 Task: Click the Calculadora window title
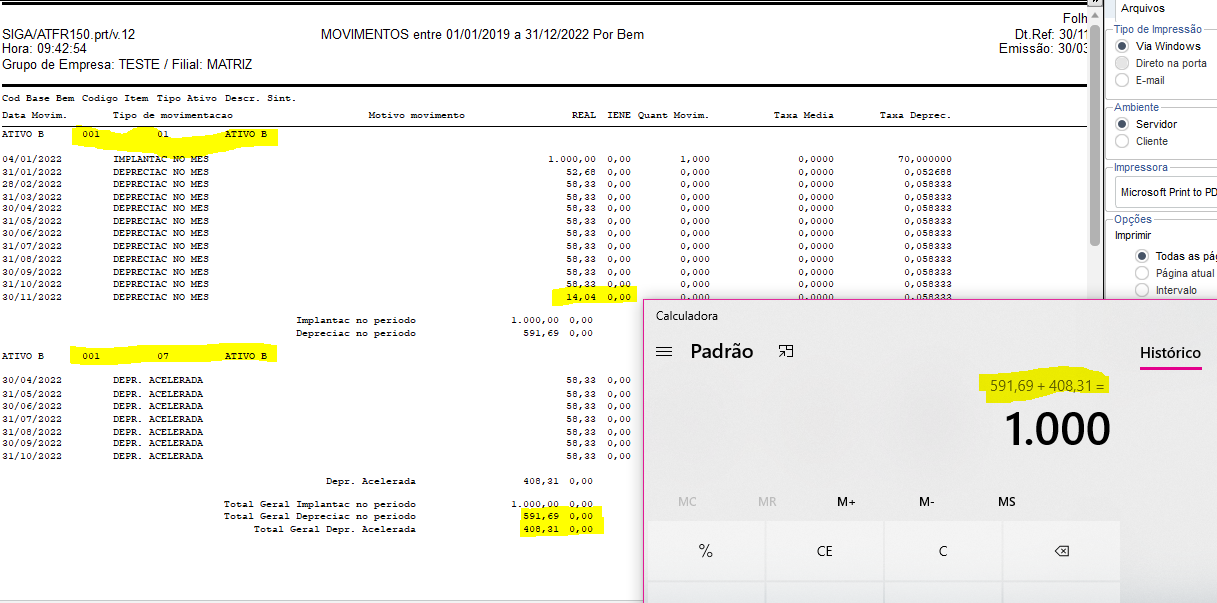click(x=687, y=316)
